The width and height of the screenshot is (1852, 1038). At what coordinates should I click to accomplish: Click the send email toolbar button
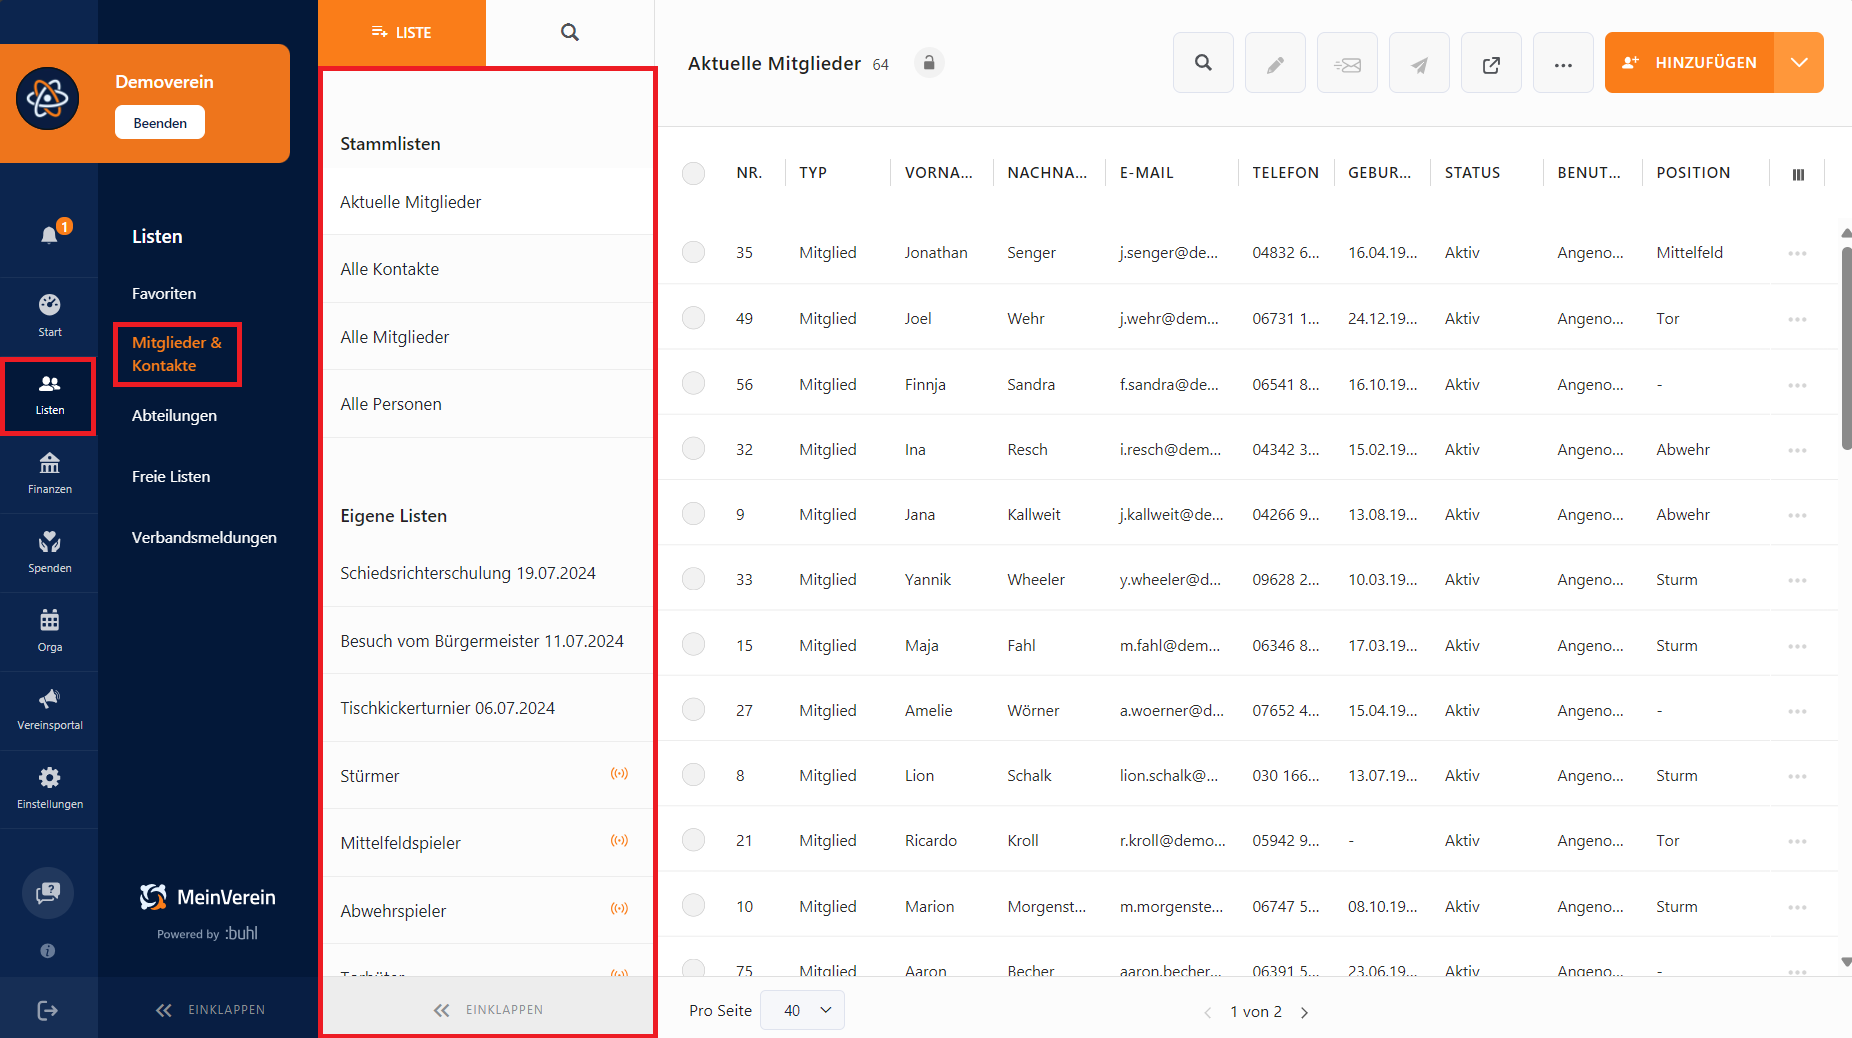[x=1347, y=63]
